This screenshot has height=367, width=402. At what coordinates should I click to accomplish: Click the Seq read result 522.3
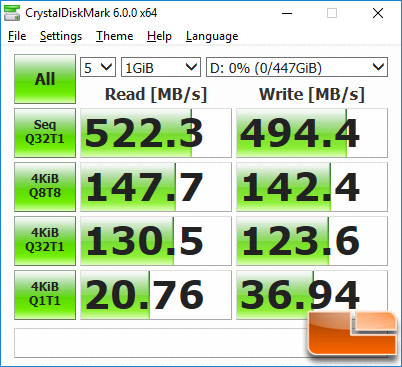pos(156,133)
